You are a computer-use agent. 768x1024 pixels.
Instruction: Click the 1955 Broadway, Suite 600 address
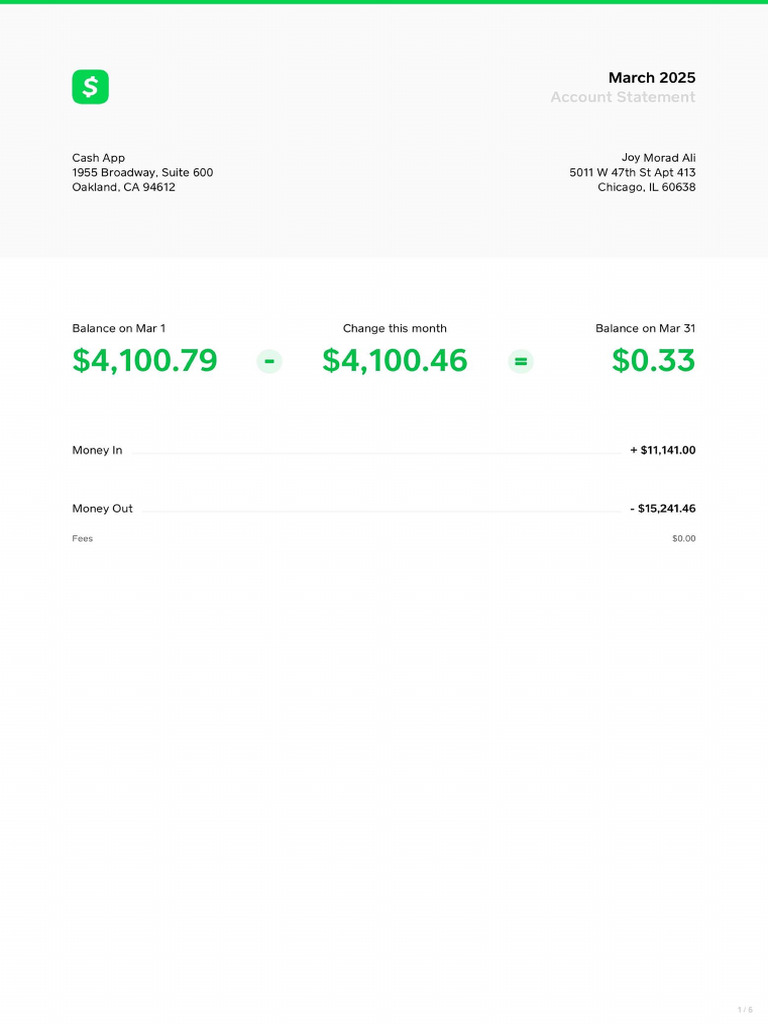click(x=142, y=172)
